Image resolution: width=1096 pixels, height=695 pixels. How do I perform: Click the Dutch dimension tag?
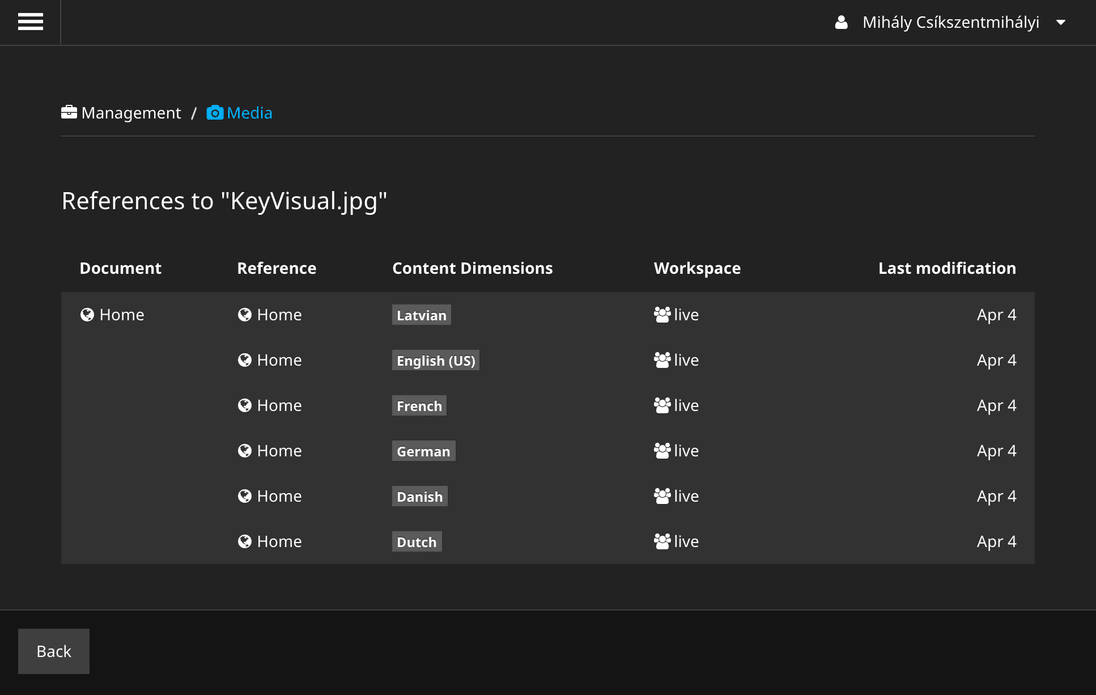(417, 543)
